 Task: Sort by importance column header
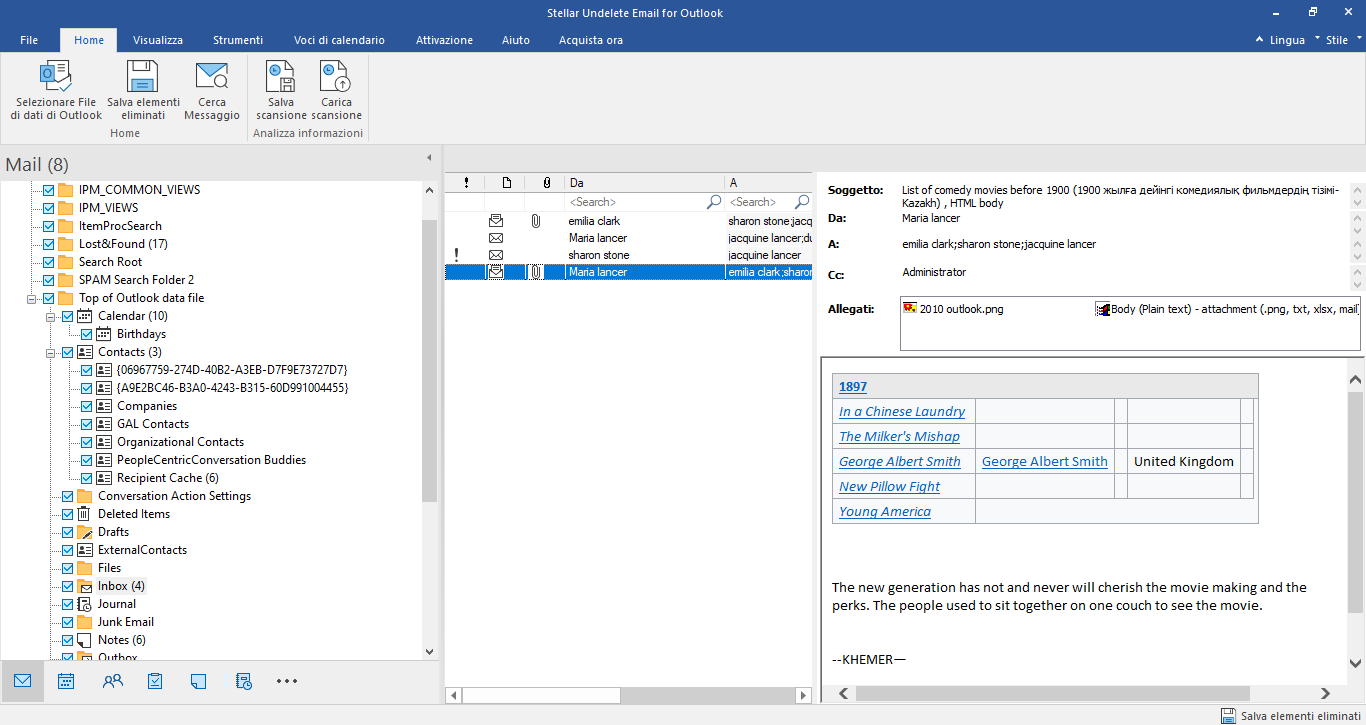click(x=465, y=183)
